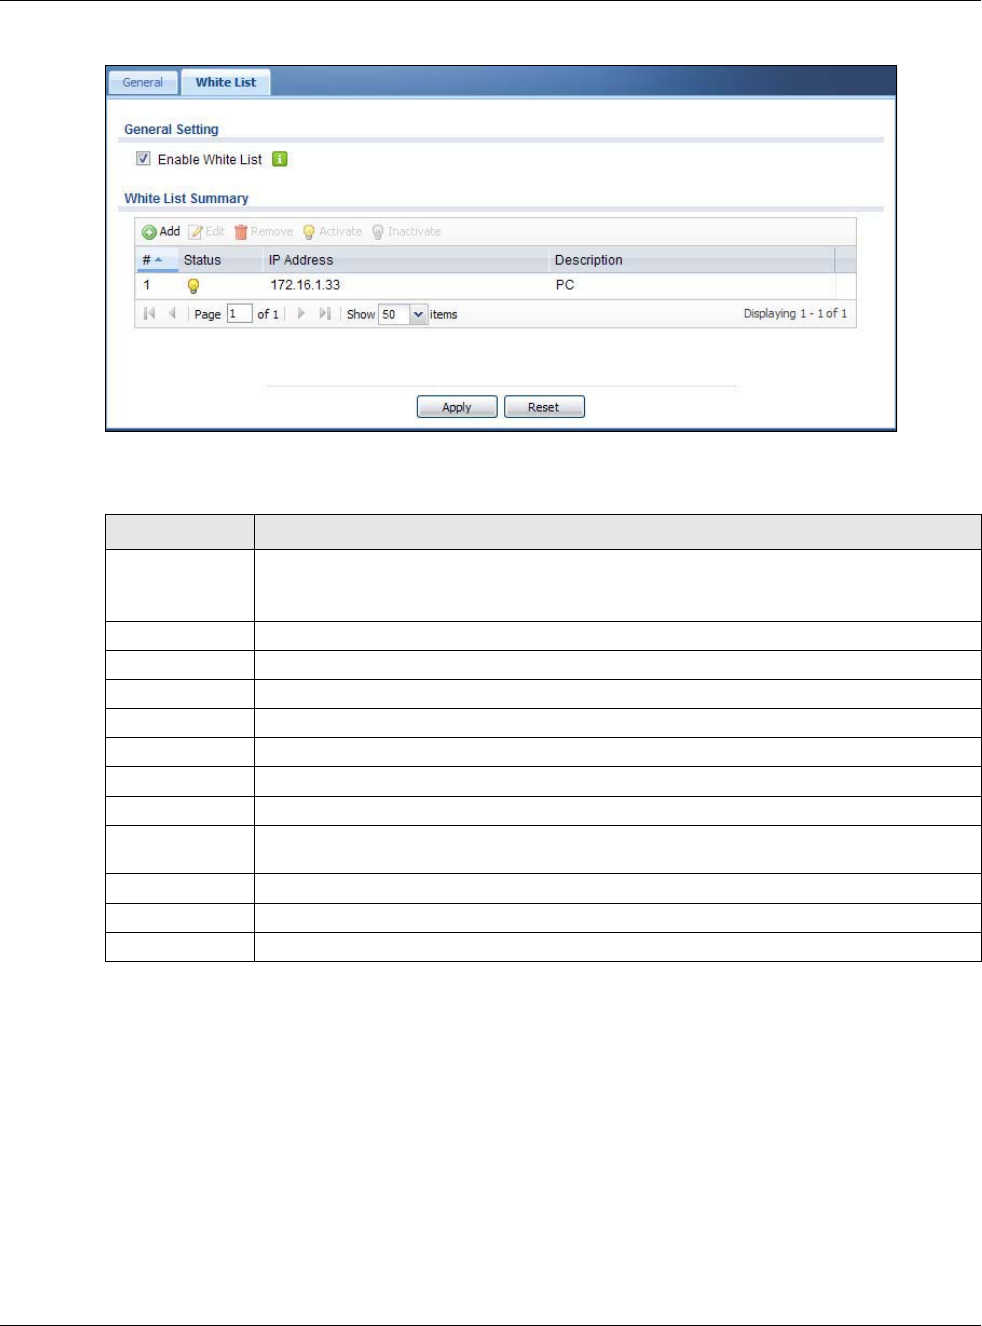The height and width of the screenshot is (1326, 982).
Task: Click the Inactivate lightbulb button
Action: [x=406, y=232]
